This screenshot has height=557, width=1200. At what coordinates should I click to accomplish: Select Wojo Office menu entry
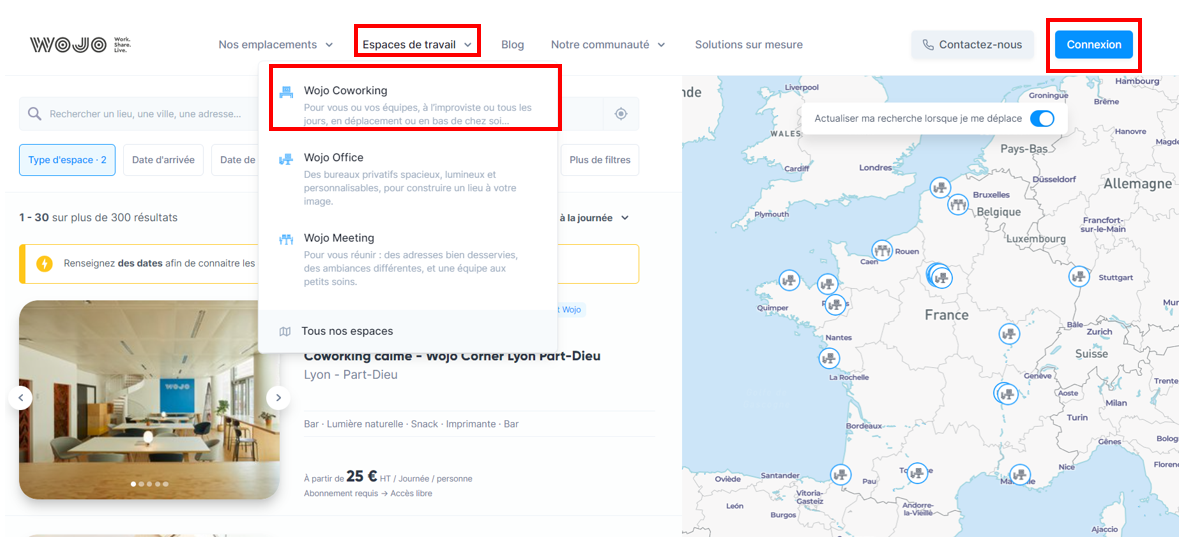coord(408,179)
